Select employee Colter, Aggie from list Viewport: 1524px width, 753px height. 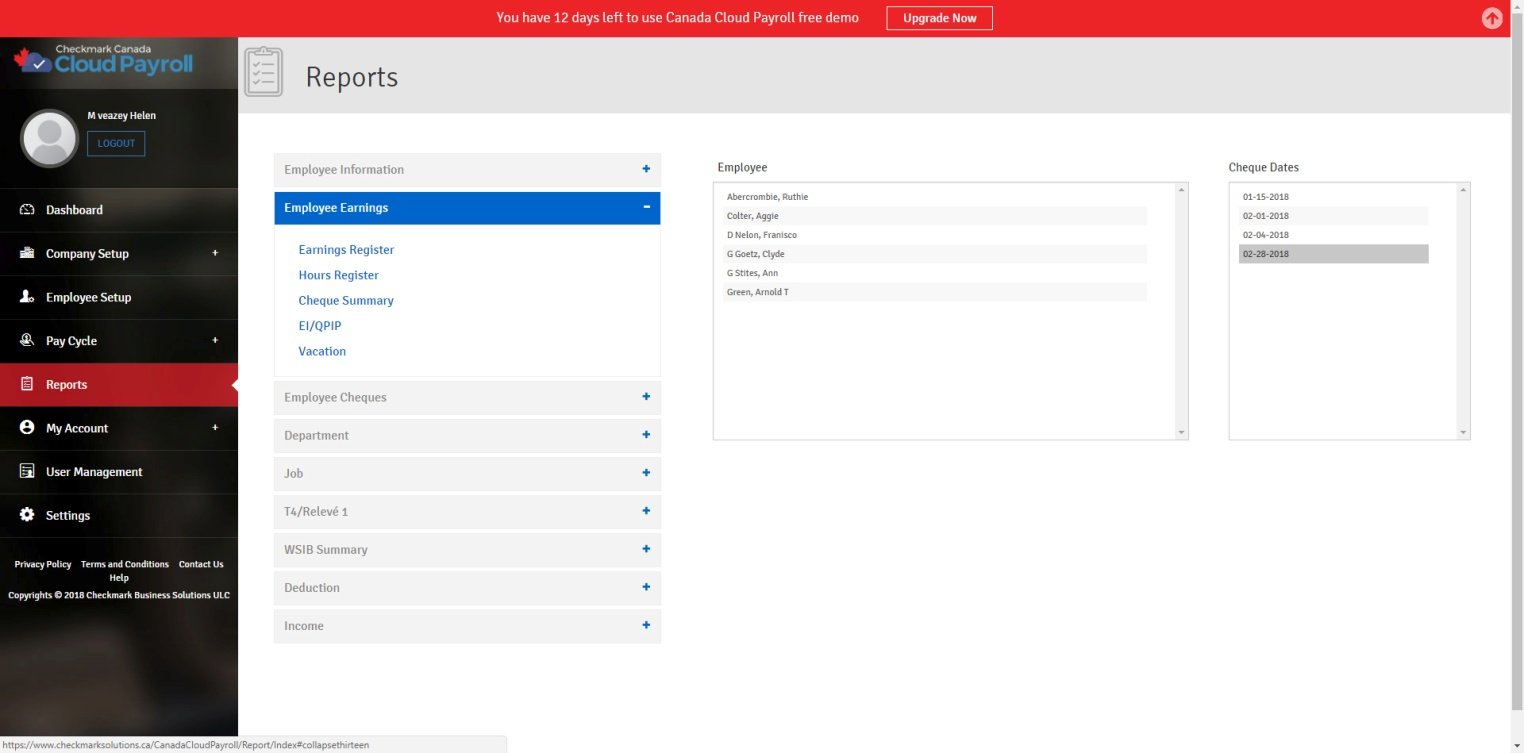[x=752, y=216]
